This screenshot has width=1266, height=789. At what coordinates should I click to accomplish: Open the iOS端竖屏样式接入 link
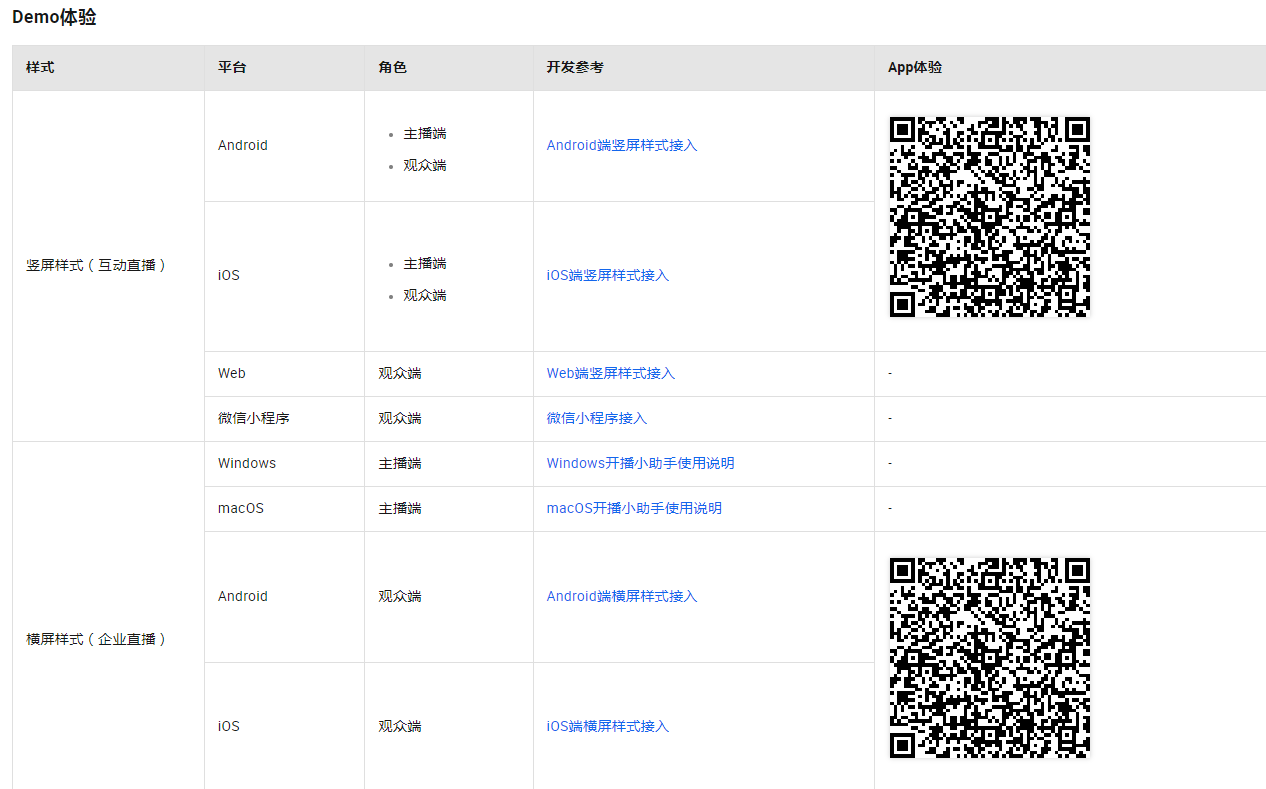(608, 275)
